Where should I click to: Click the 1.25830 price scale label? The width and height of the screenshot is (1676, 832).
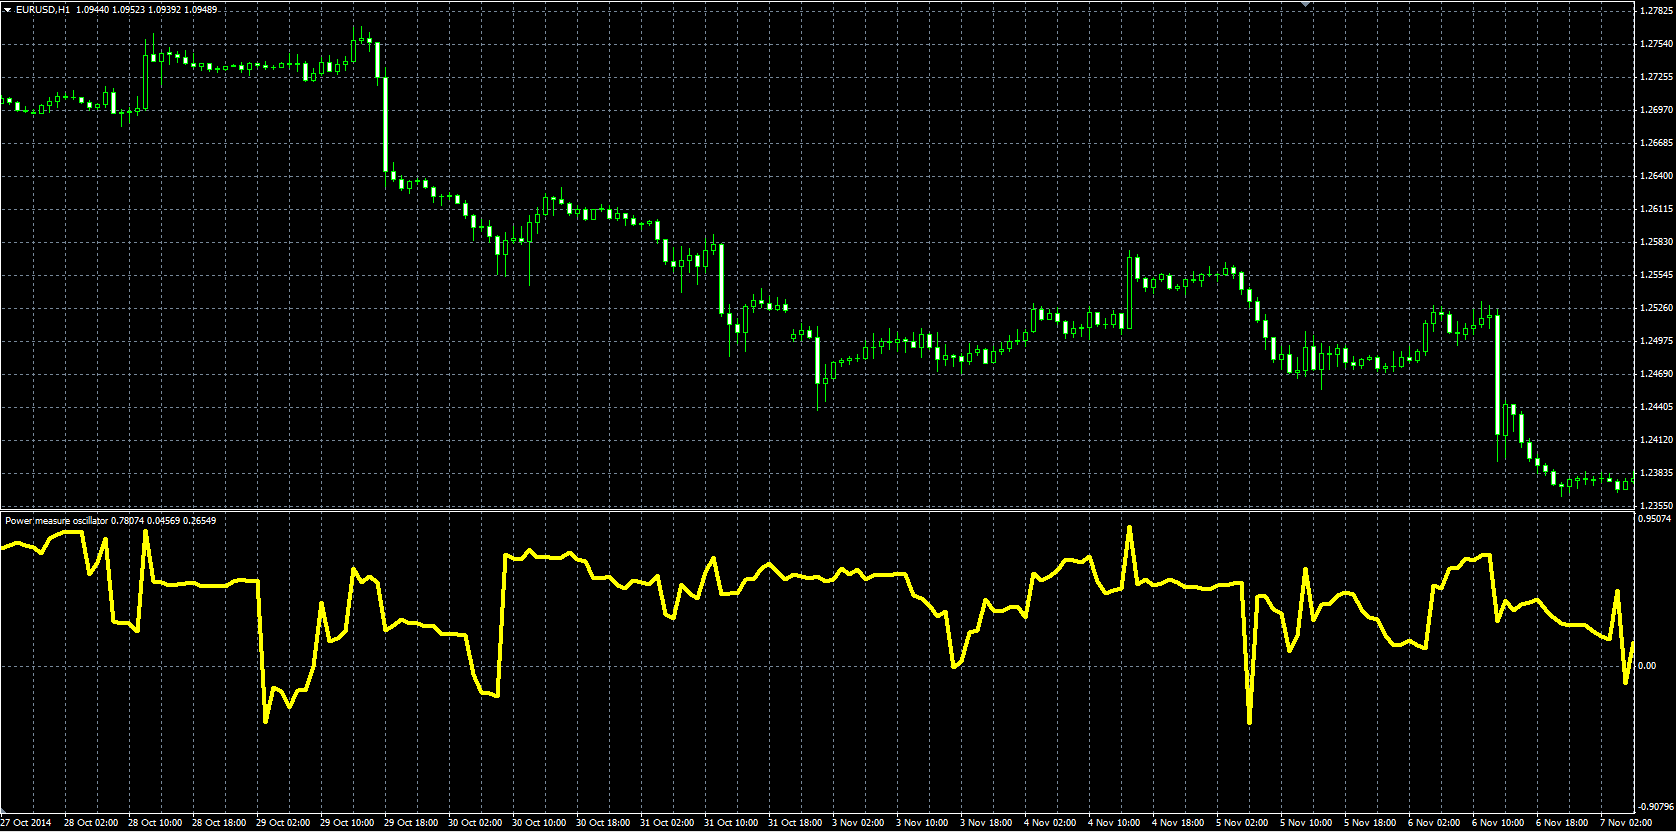1657,242
